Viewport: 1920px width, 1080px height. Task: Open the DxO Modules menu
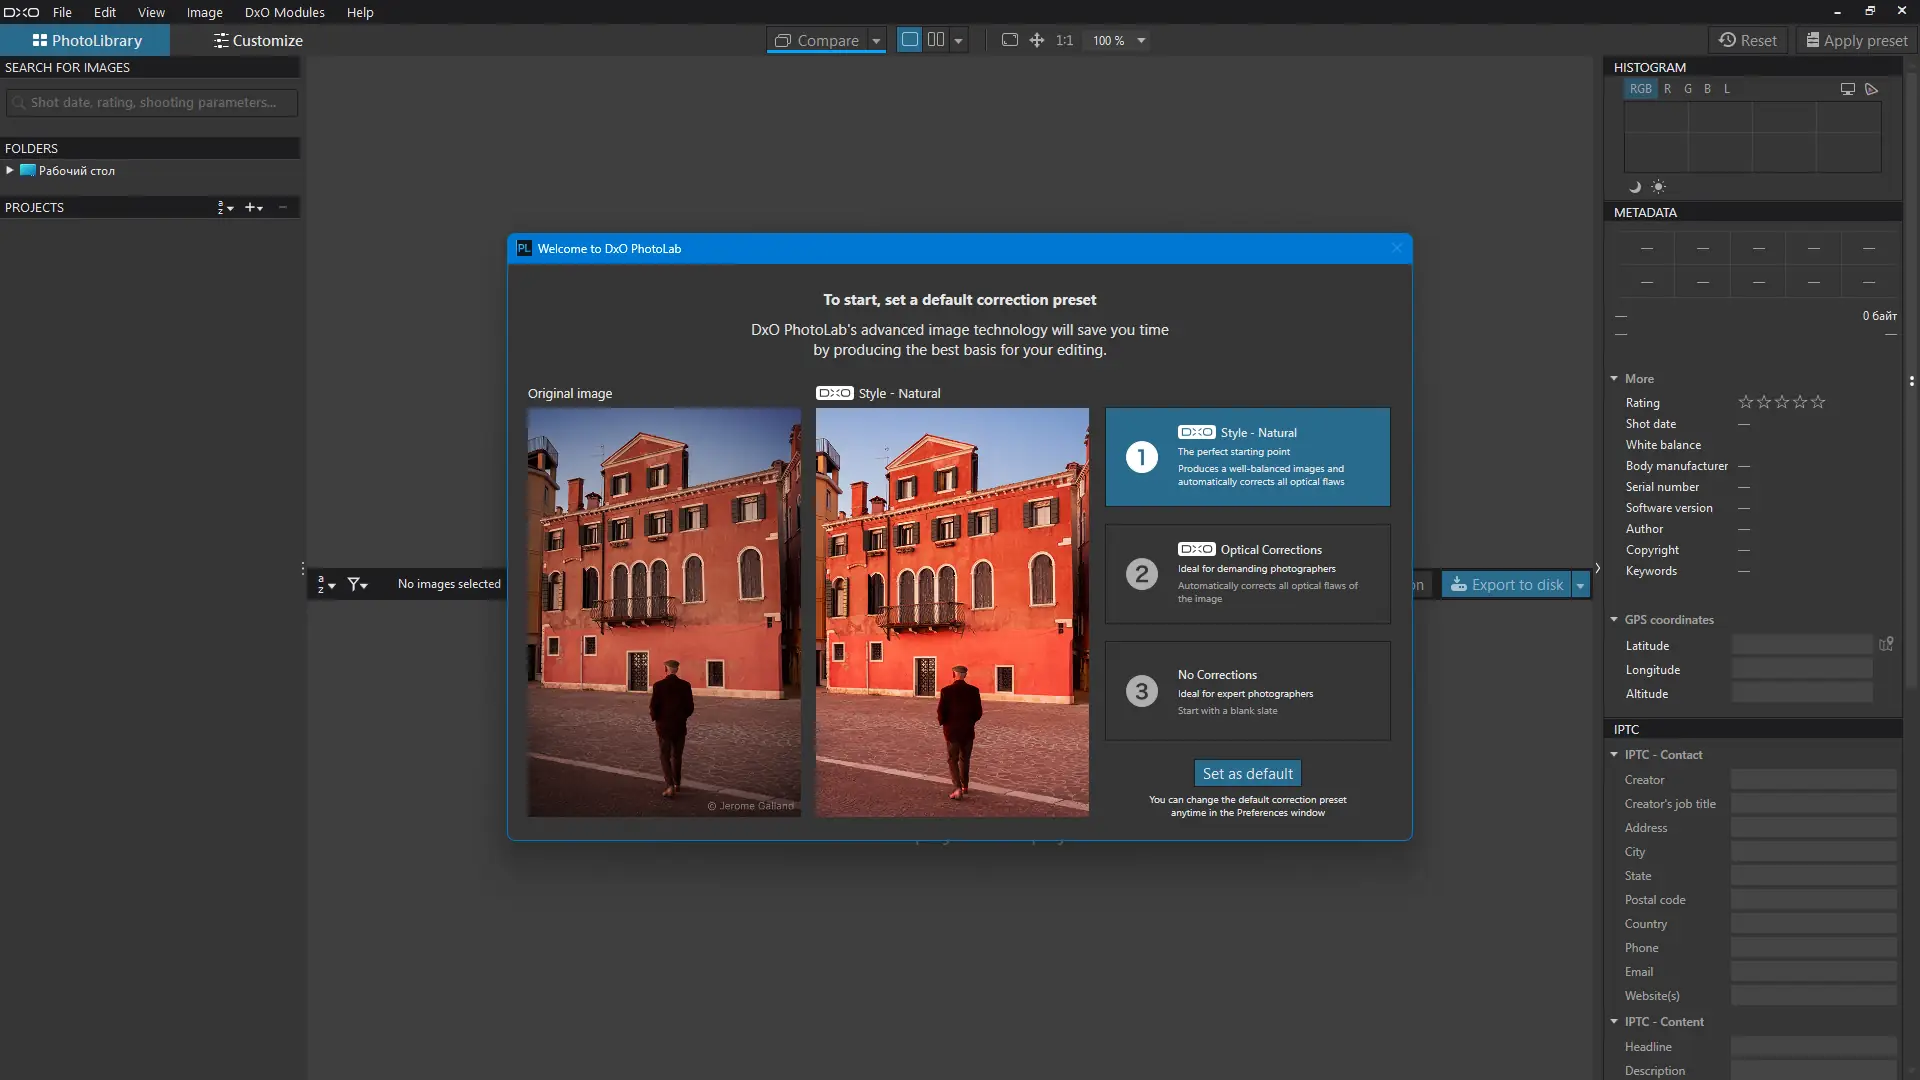point(284,12)
